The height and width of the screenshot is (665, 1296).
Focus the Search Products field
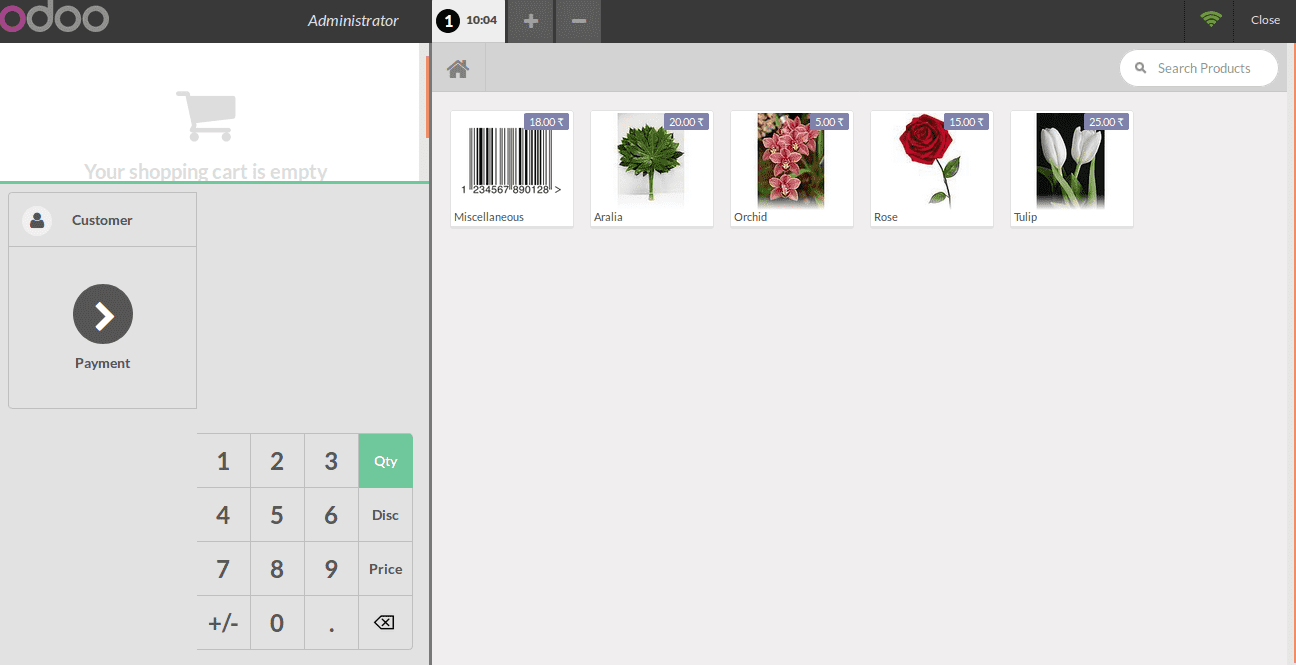(x=1199, y=68)
